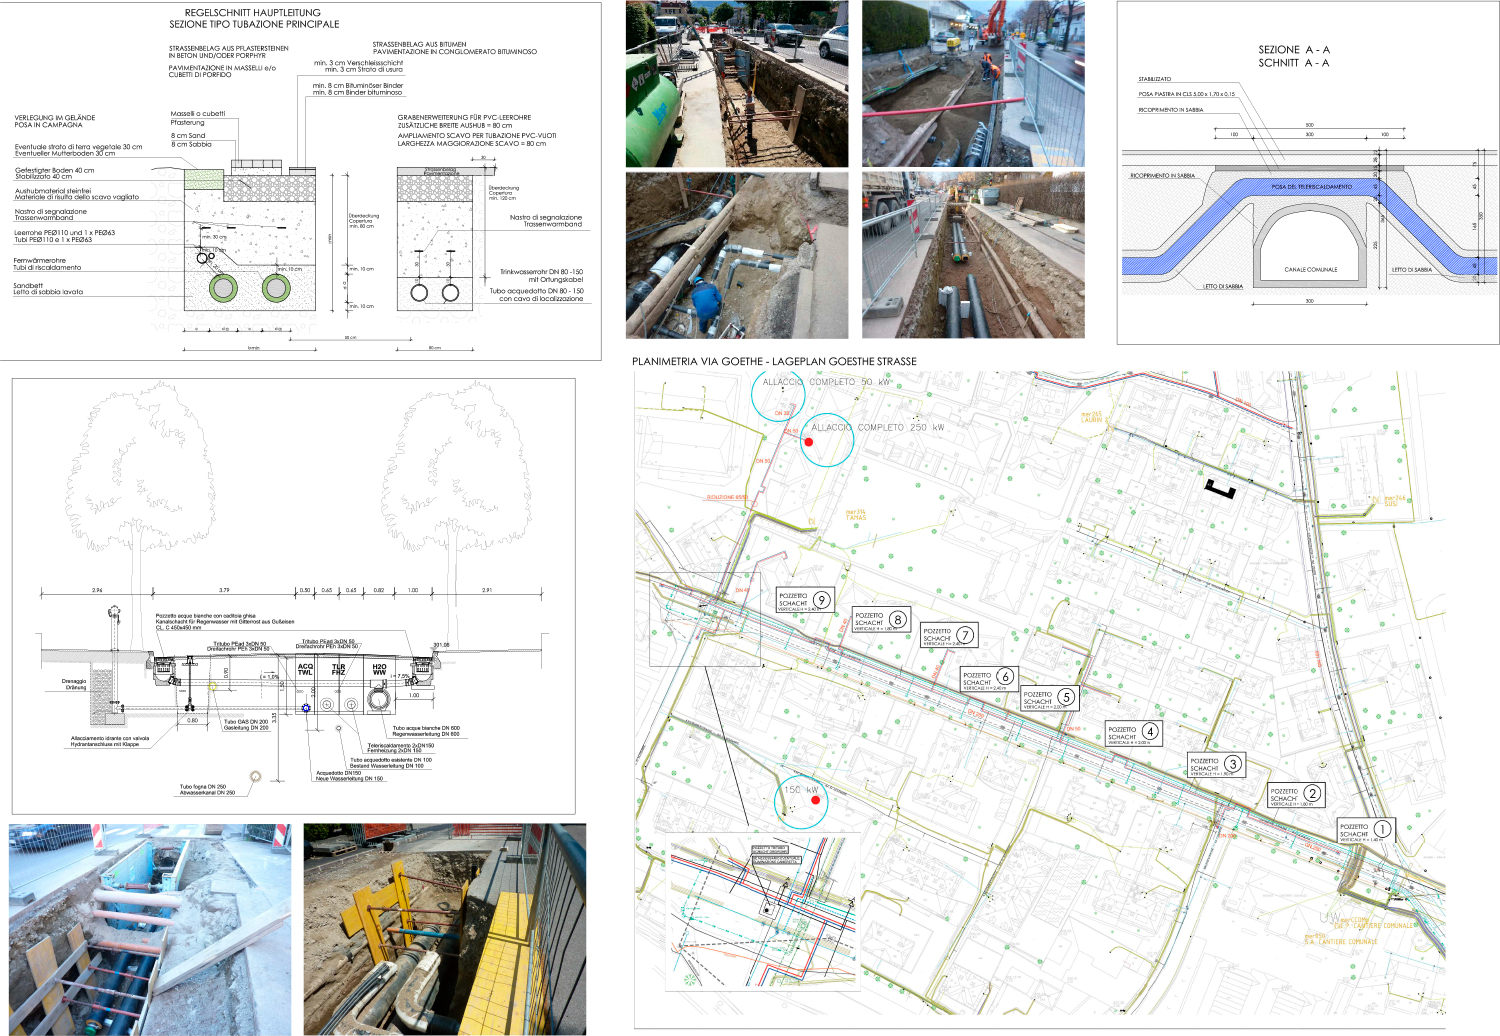This screenshot has width=1500, height=1036.
Task: Open the photo of black pipes along fence
Action: [973, 255]
